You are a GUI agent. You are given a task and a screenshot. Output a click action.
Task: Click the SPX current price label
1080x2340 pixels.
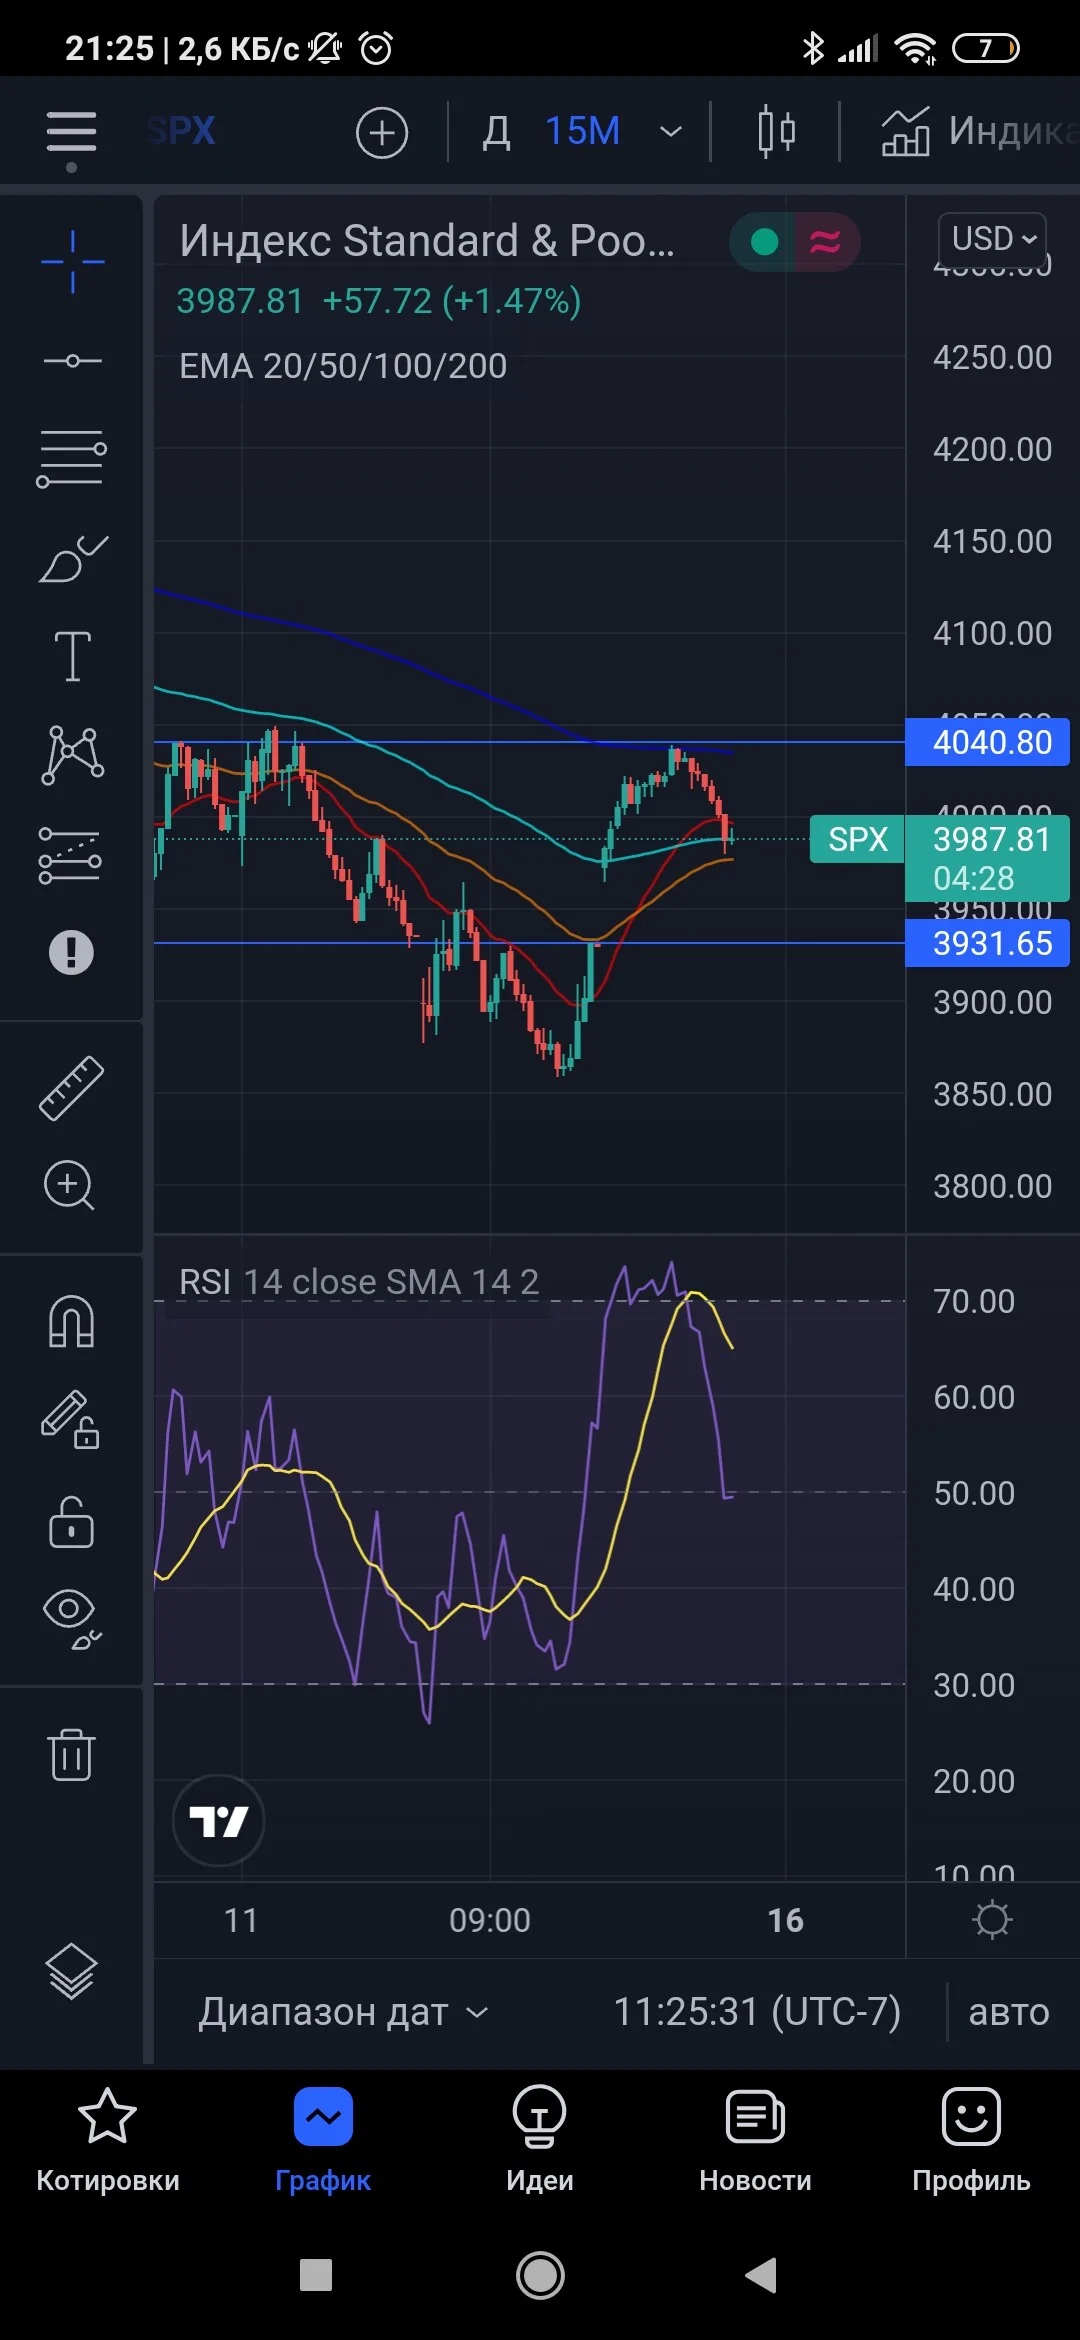click(857, 839)
